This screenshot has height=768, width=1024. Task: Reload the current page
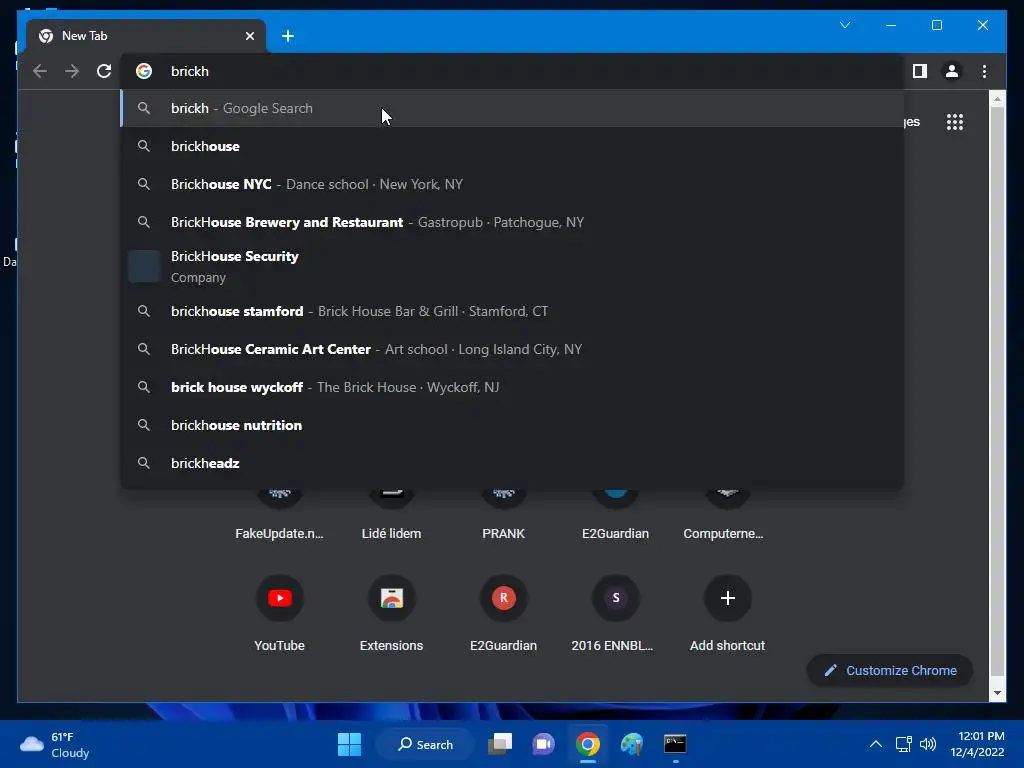pos(104,71)
